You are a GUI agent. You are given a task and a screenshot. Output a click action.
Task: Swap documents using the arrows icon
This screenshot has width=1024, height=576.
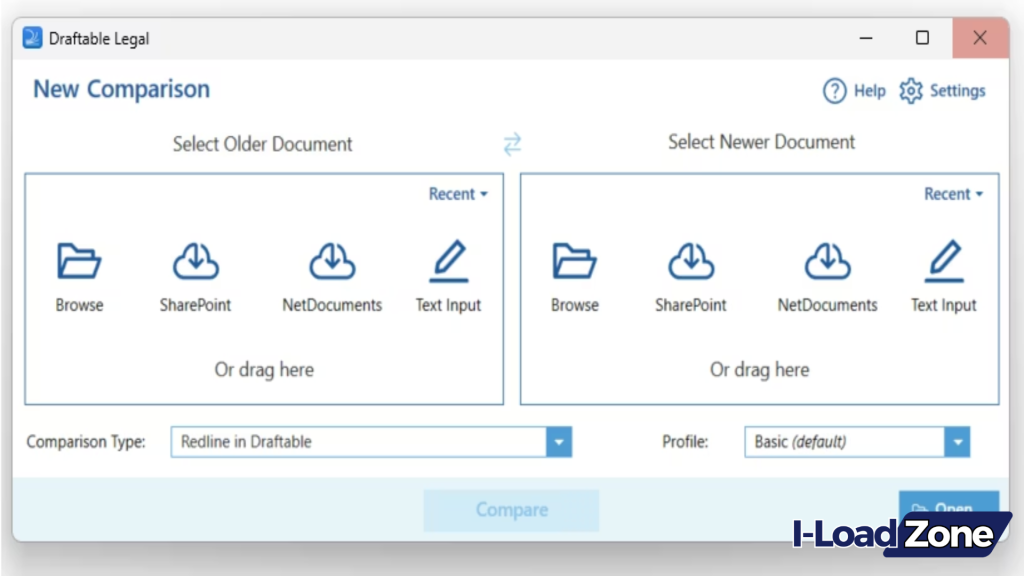(512, 144)
